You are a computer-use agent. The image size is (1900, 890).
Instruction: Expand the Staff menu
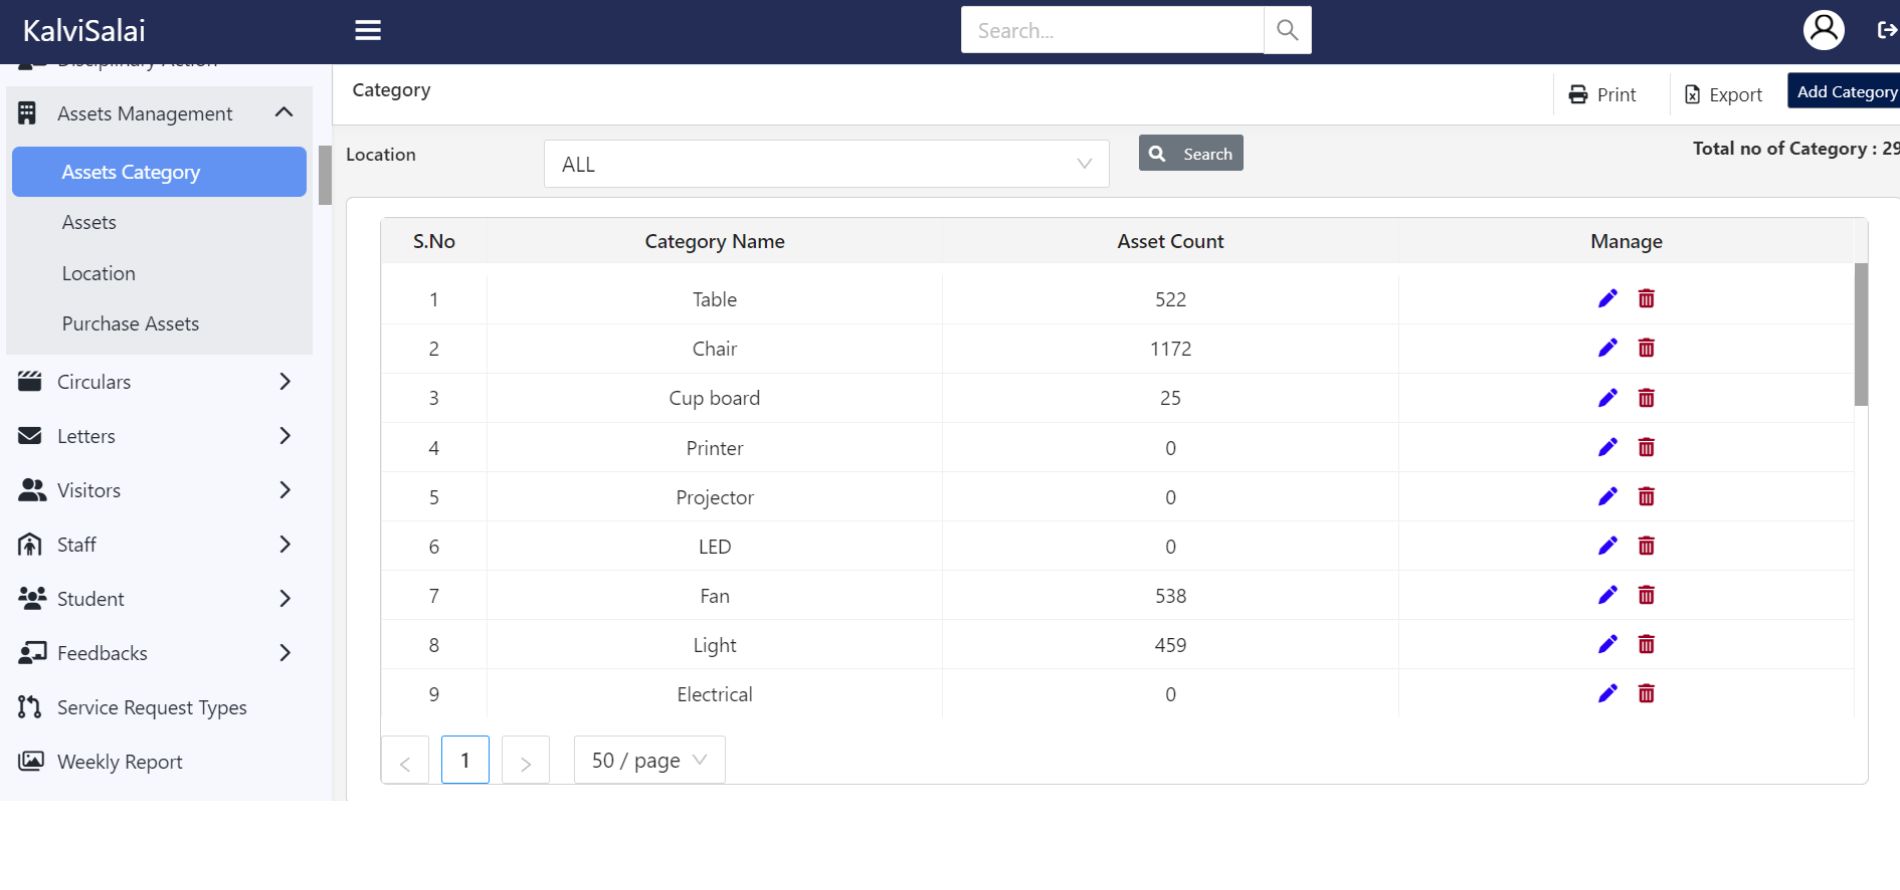click(285, 544)
